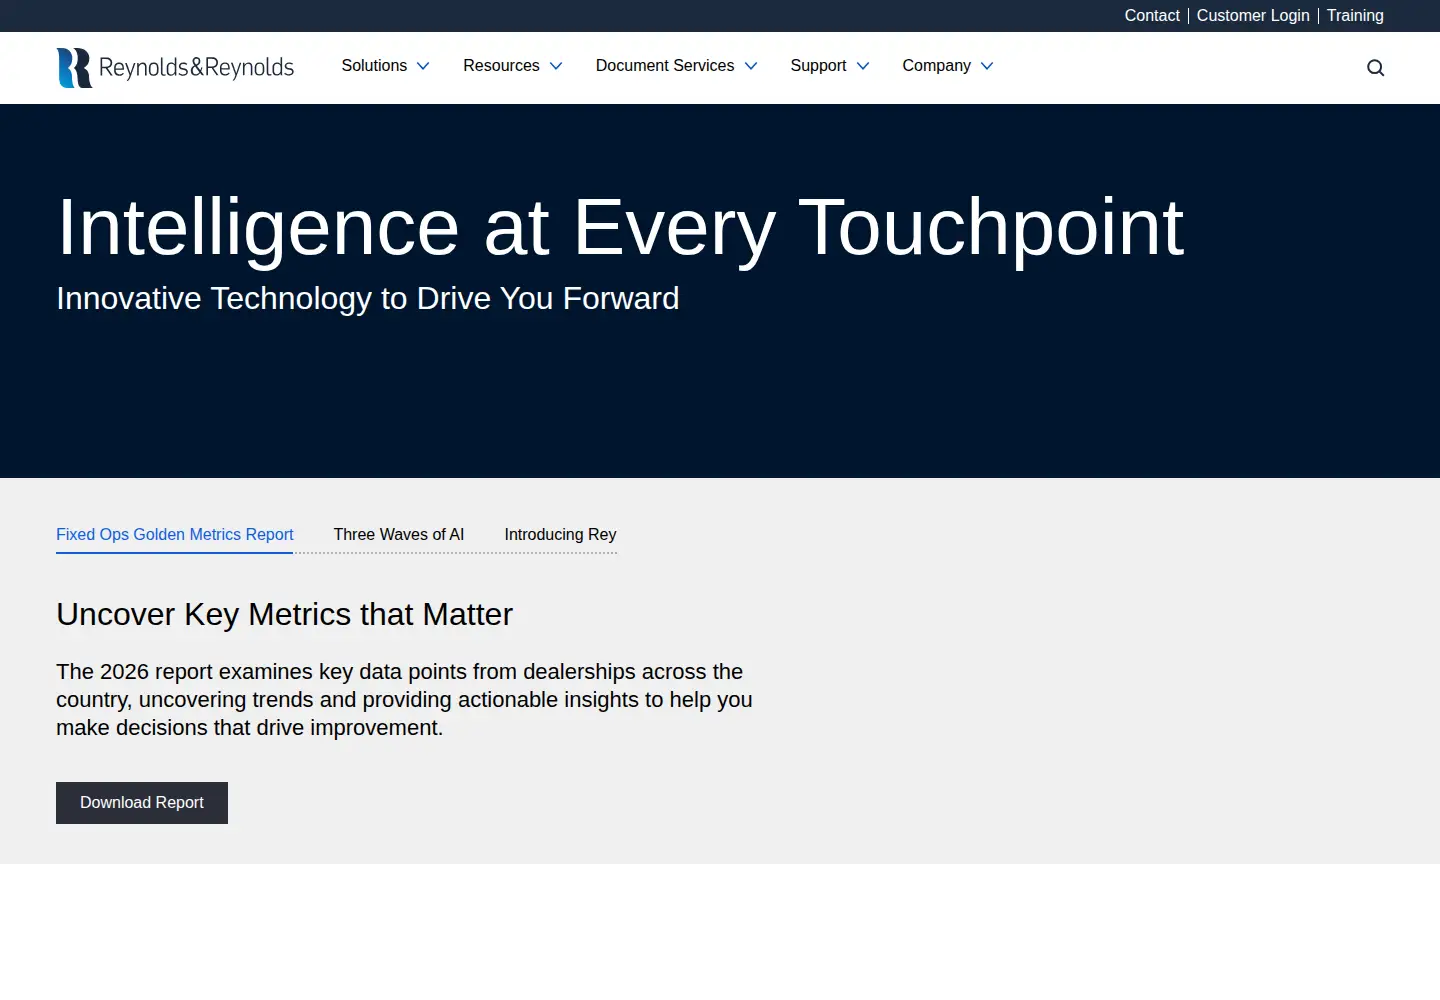The width and height of the screenshot is (1440, 1000).
Task: Open the Company menu label
Action: (936, 66)
